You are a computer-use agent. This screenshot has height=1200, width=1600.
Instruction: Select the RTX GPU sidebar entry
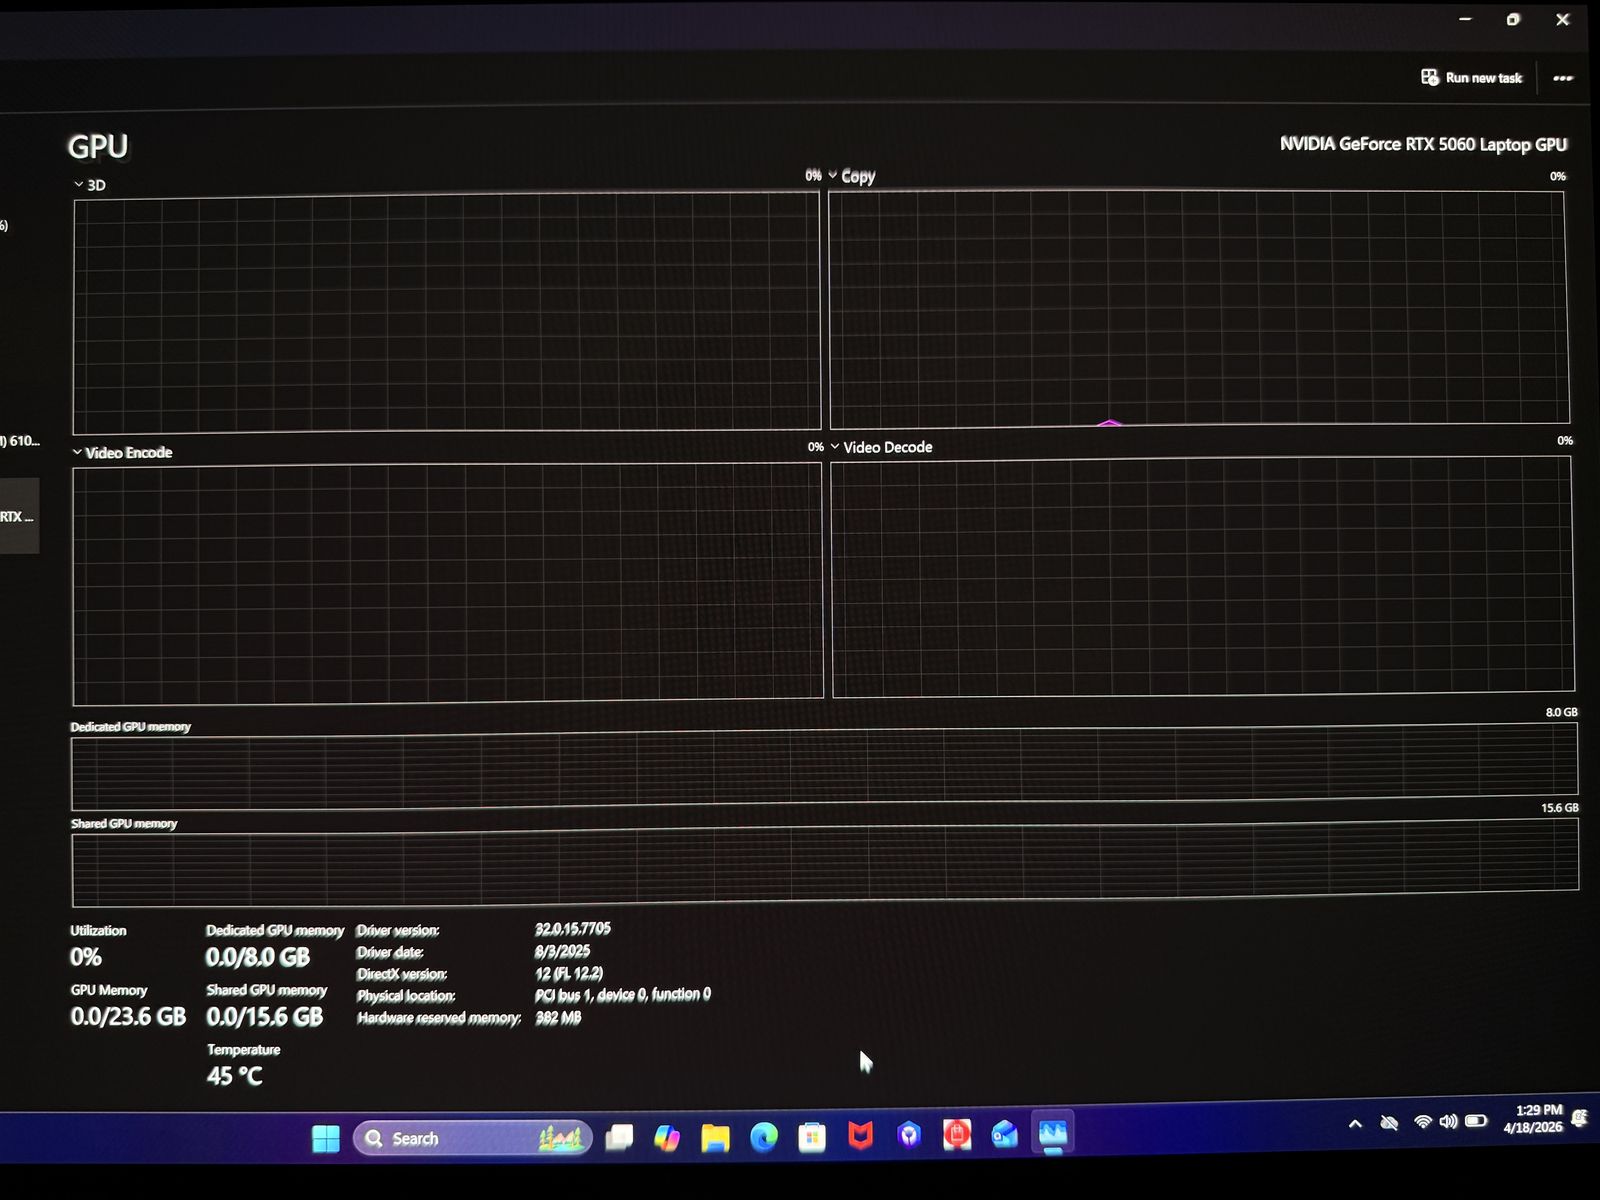point(18,516)
